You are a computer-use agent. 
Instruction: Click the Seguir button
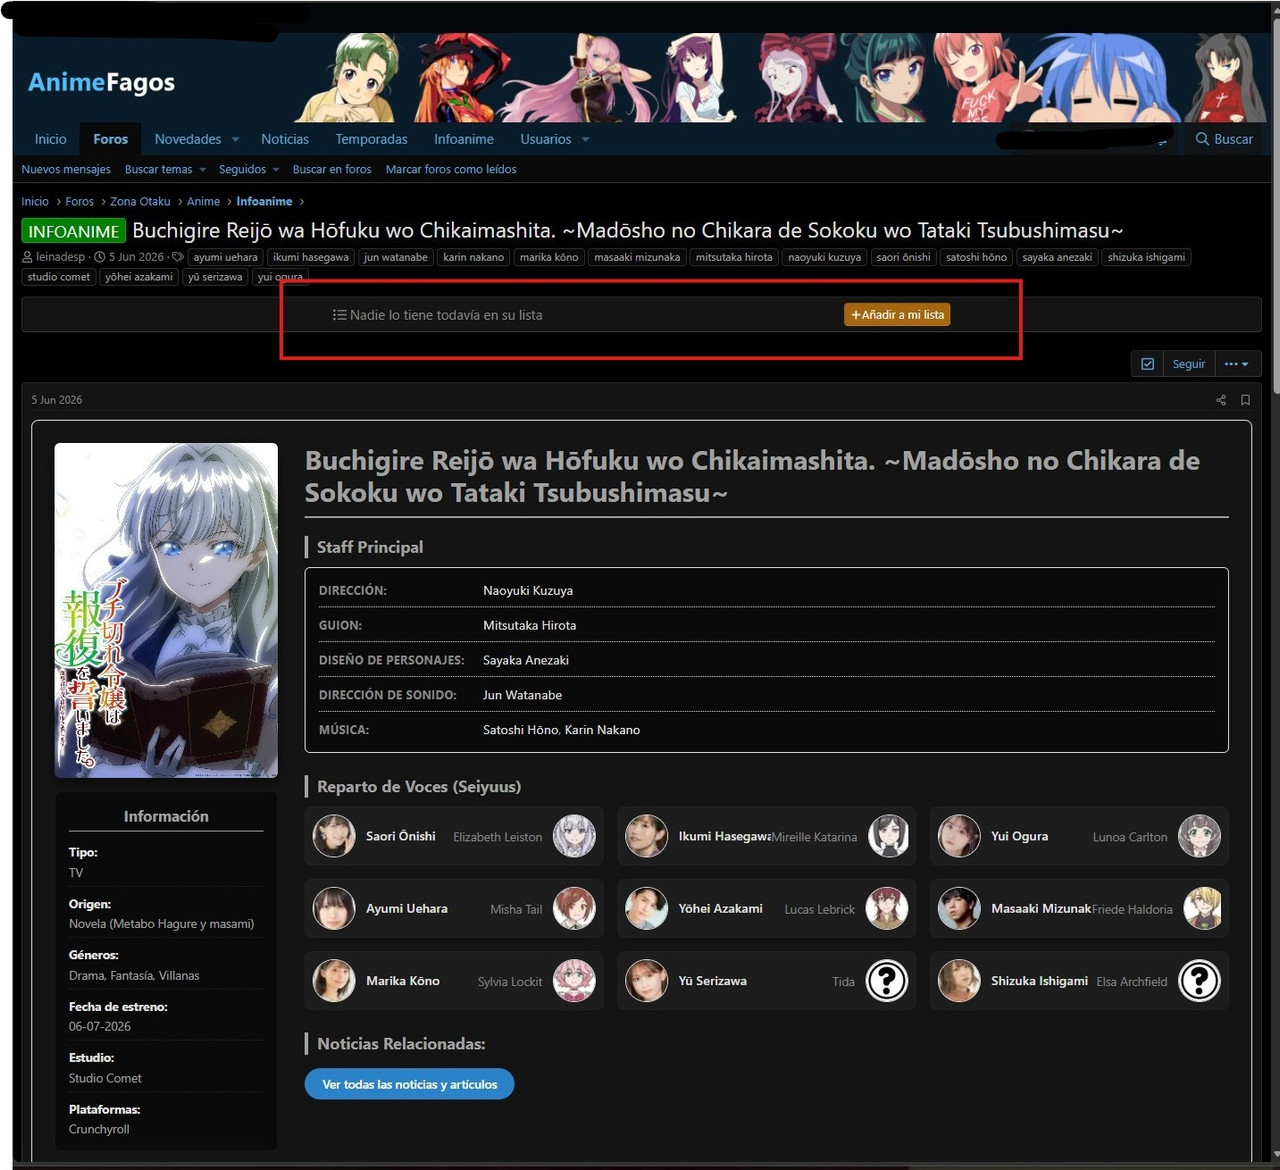pos(1189,364)
